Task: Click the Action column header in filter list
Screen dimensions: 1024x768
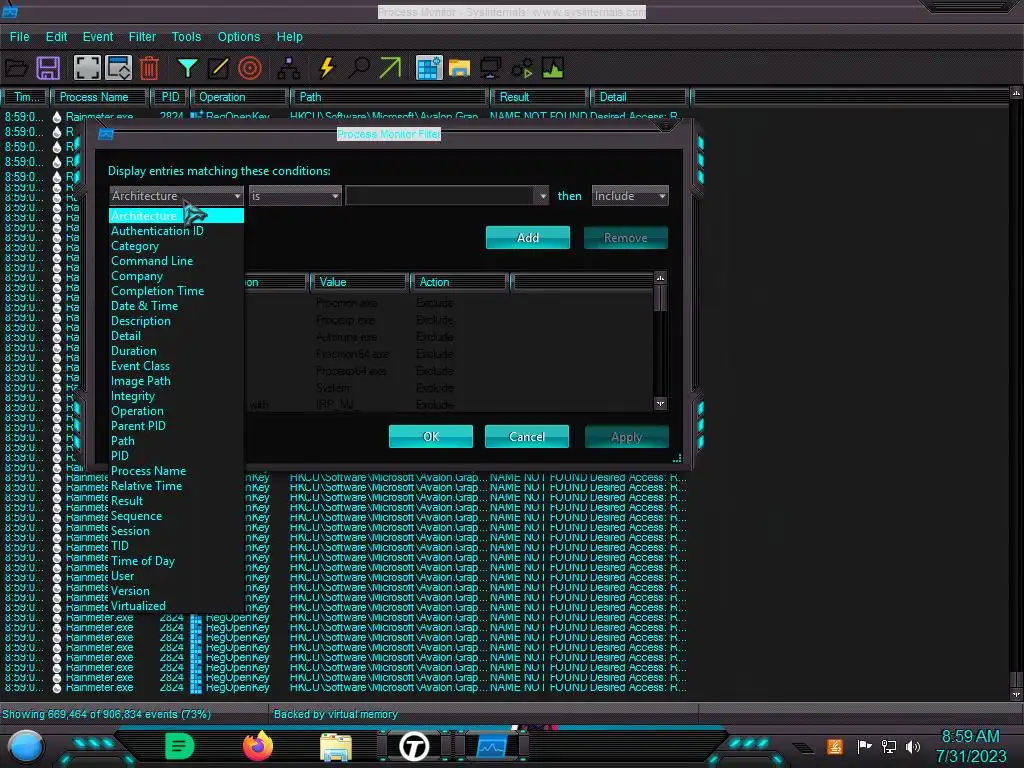Action: click(x=459, y=282)
